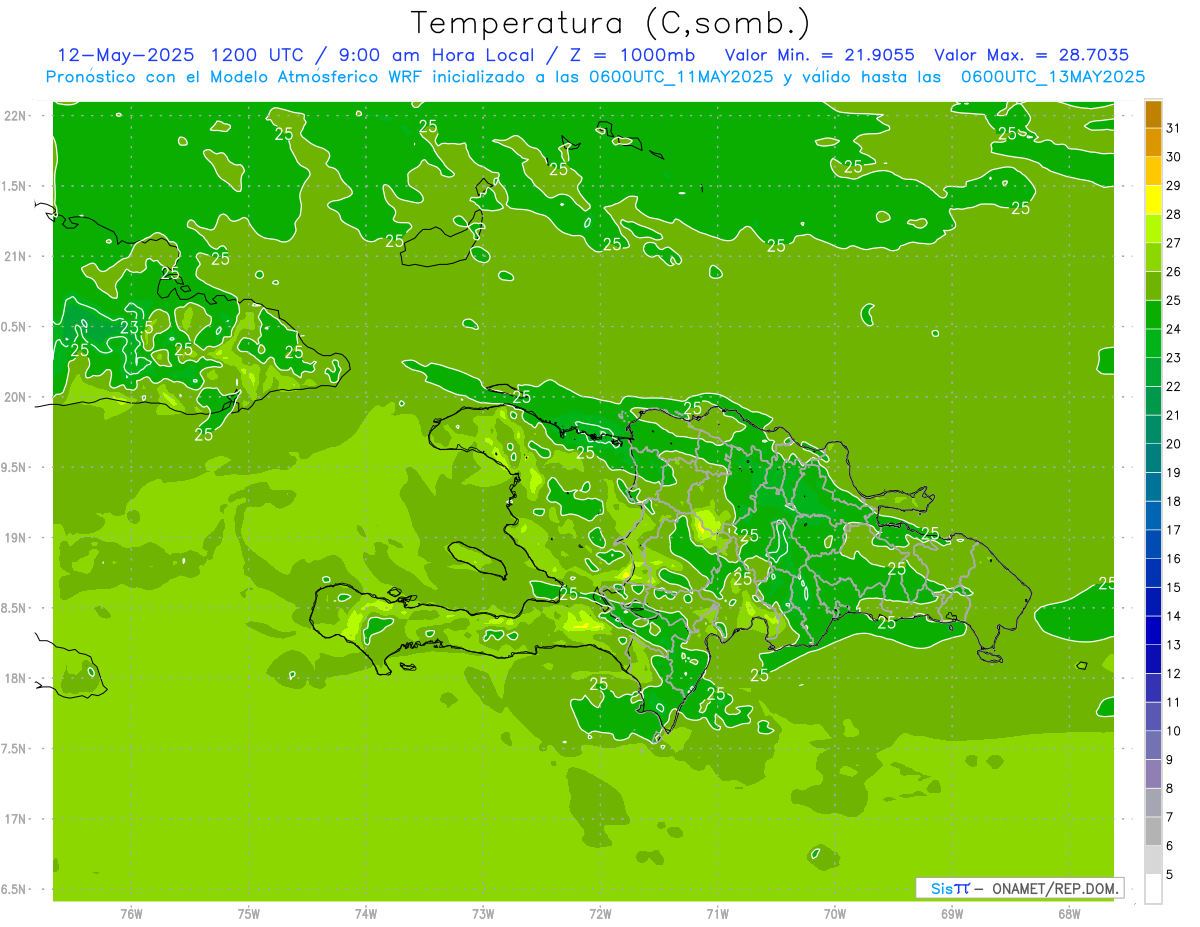
Task: Click the "Valor Min. = 21.9055" value
Action: (x=820, y=55)
